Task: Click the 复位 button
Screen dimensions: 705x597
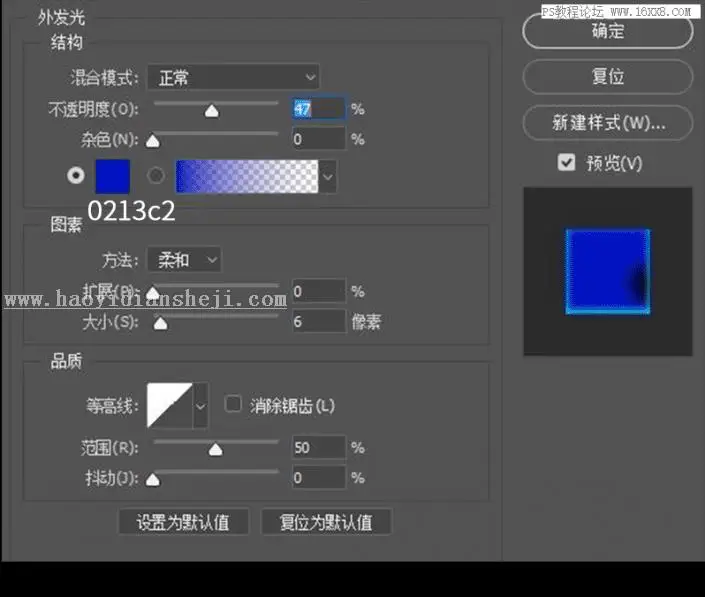Action: coord(607,76)
